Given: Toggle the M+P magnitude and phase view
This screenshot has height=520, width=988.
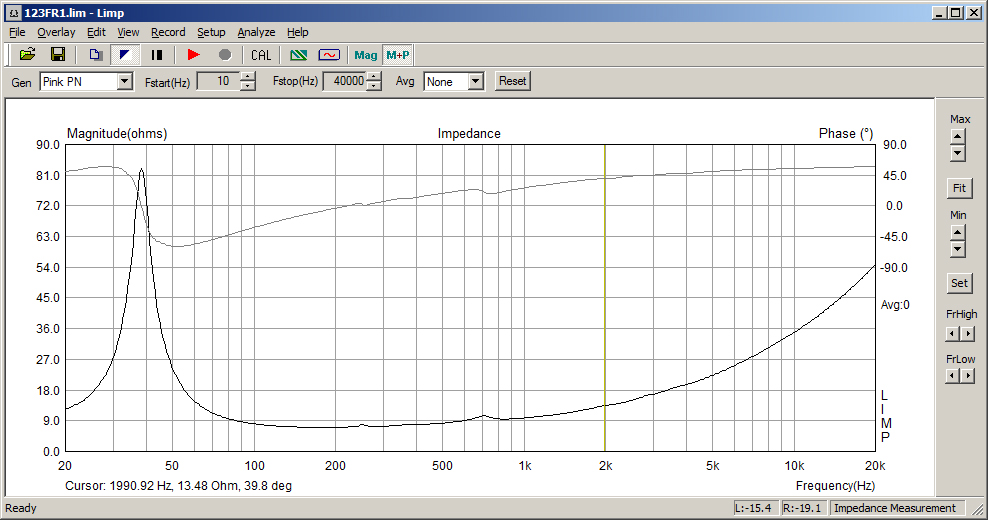Looking at the screenshot, I should (398, 55).
